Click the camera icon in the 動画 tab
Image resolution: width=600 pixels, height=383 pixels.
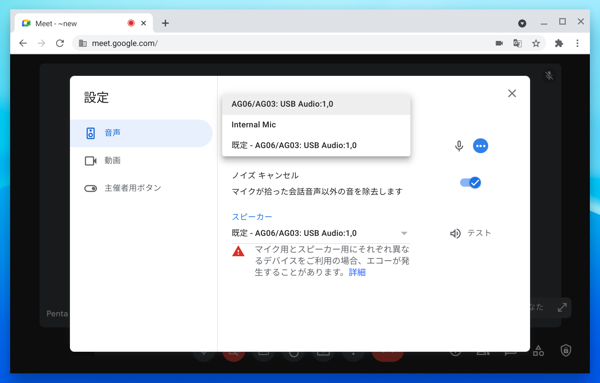91,161
